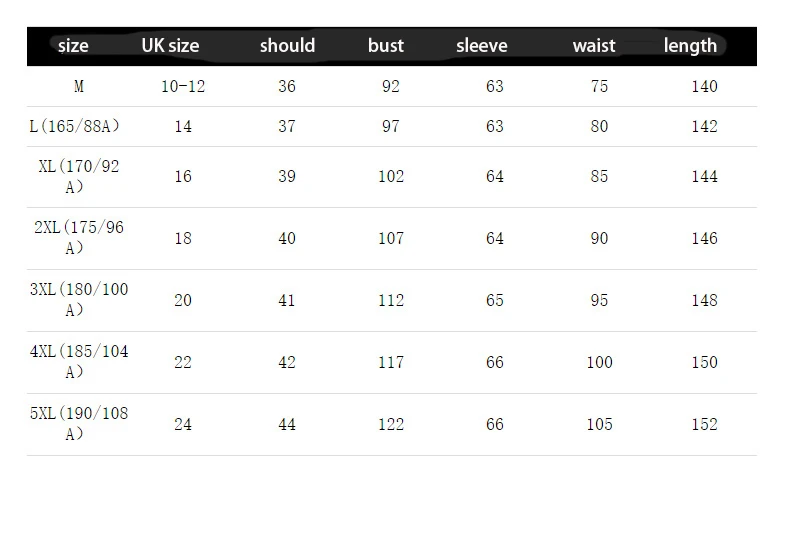
Task: Click the 'UK size' column header
Action: [170, 46]
